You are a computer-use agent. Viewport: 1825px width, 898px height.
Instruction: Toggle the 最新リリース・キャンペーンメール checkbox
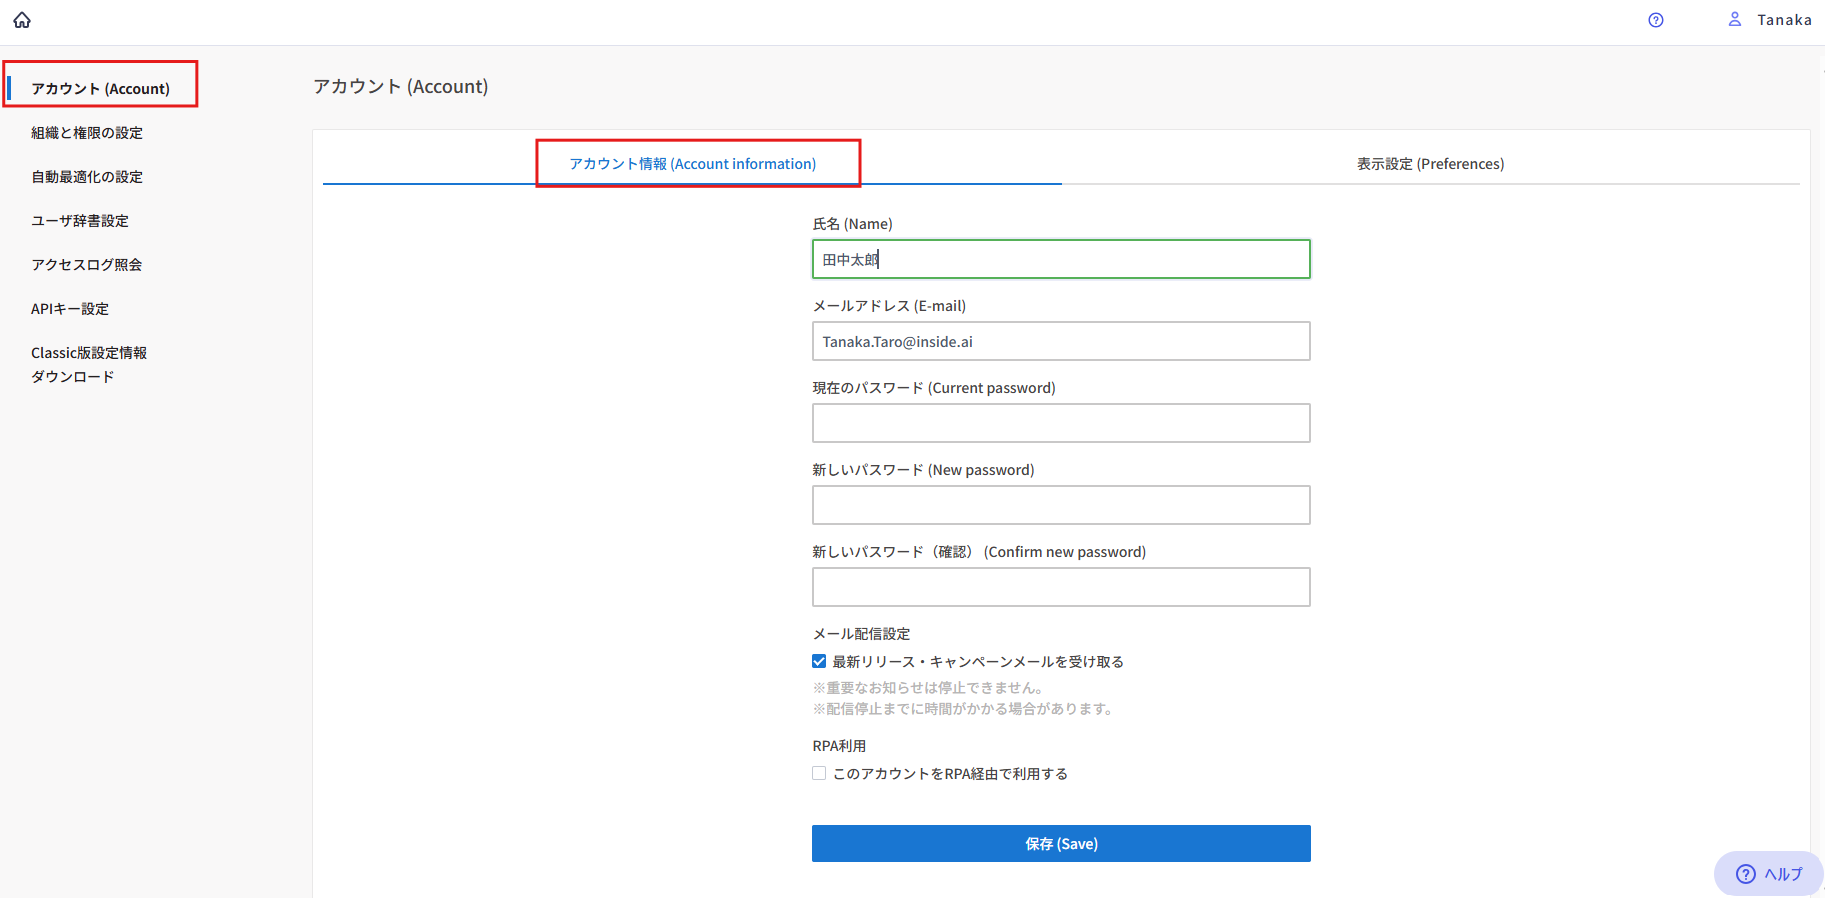pos(819,661)
